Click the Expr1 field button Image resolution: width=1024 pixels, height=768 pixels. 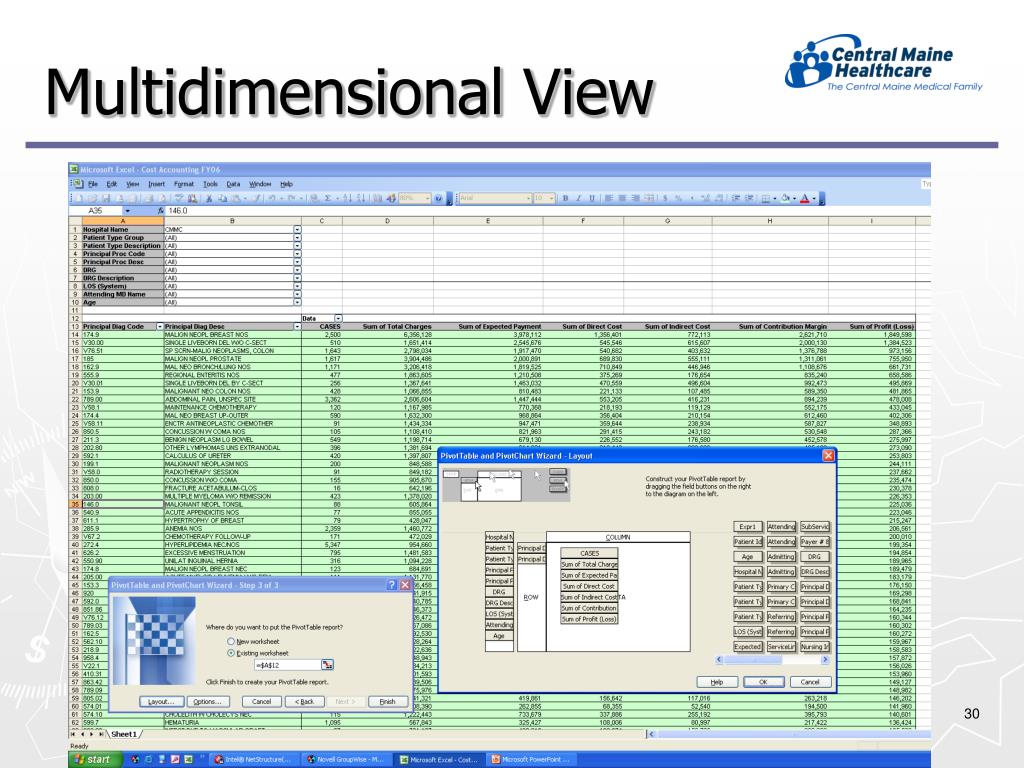tap(748, 526)
